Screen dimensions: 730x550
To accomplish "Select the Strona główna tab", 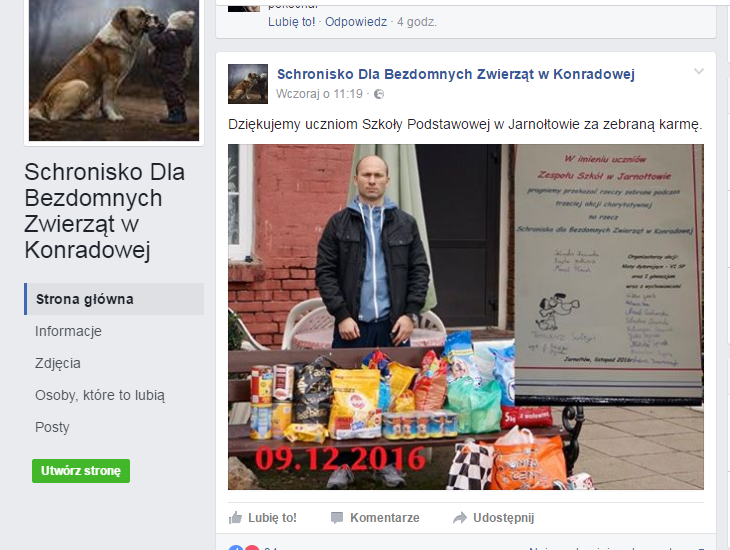I will click(x=114, y=299).
